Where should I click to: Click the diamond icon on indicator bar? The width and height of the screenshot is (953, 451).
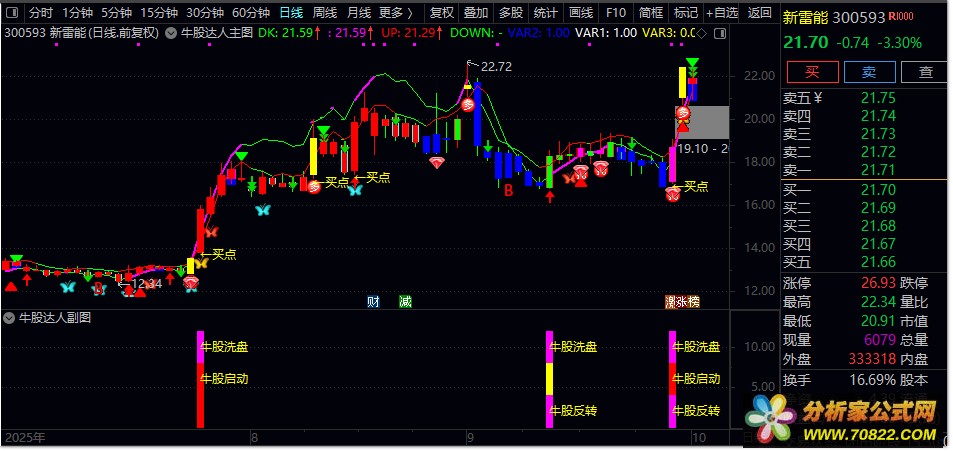(x=701, y=33)
